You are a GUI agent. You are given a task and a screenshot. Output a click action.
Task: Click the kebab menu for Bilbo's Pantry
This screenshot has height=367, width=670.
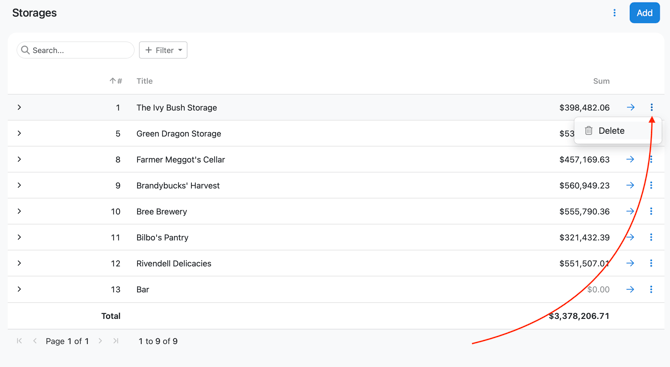pos(651,237)
